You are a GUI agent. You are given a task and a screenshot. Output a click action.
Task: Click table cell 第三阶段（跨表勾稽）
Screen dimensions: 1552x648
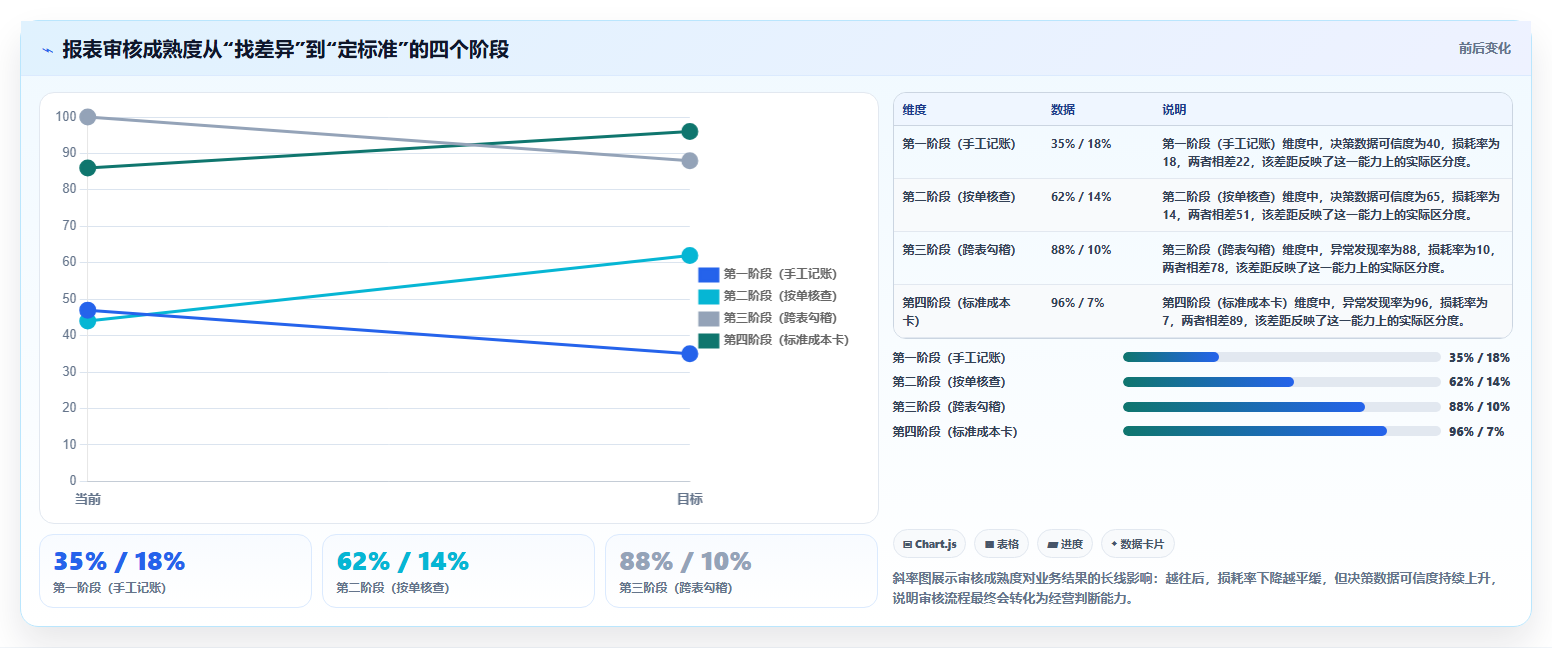959,250
